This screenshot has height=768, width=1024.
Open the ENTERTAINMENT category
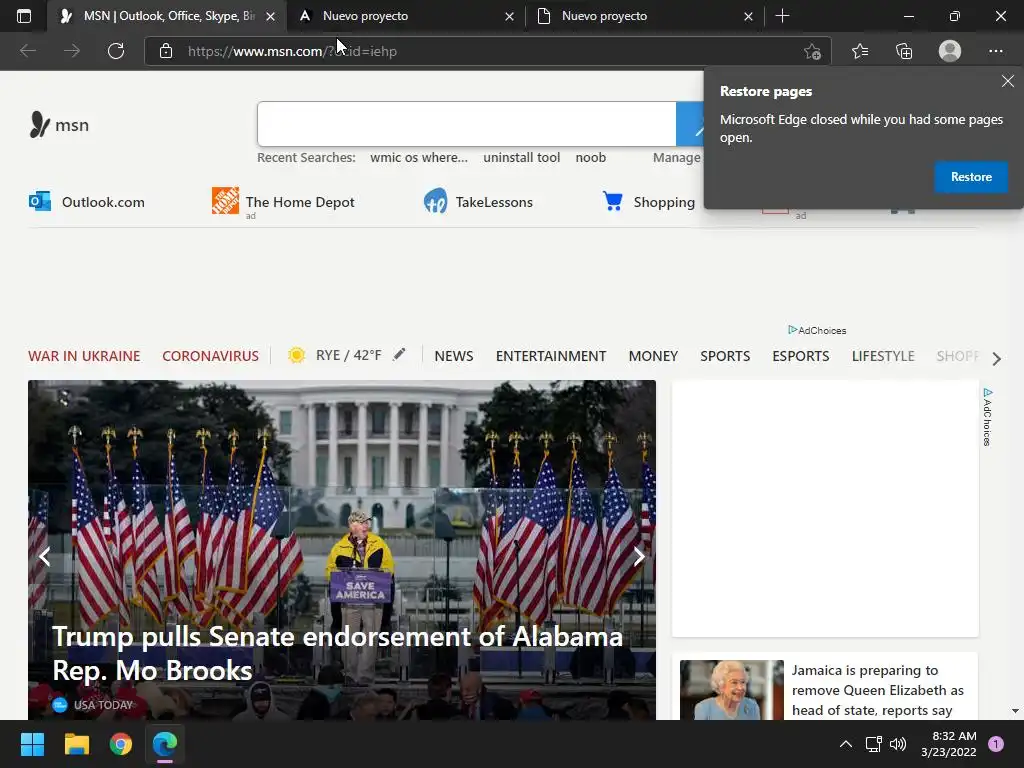click(551, 356)
